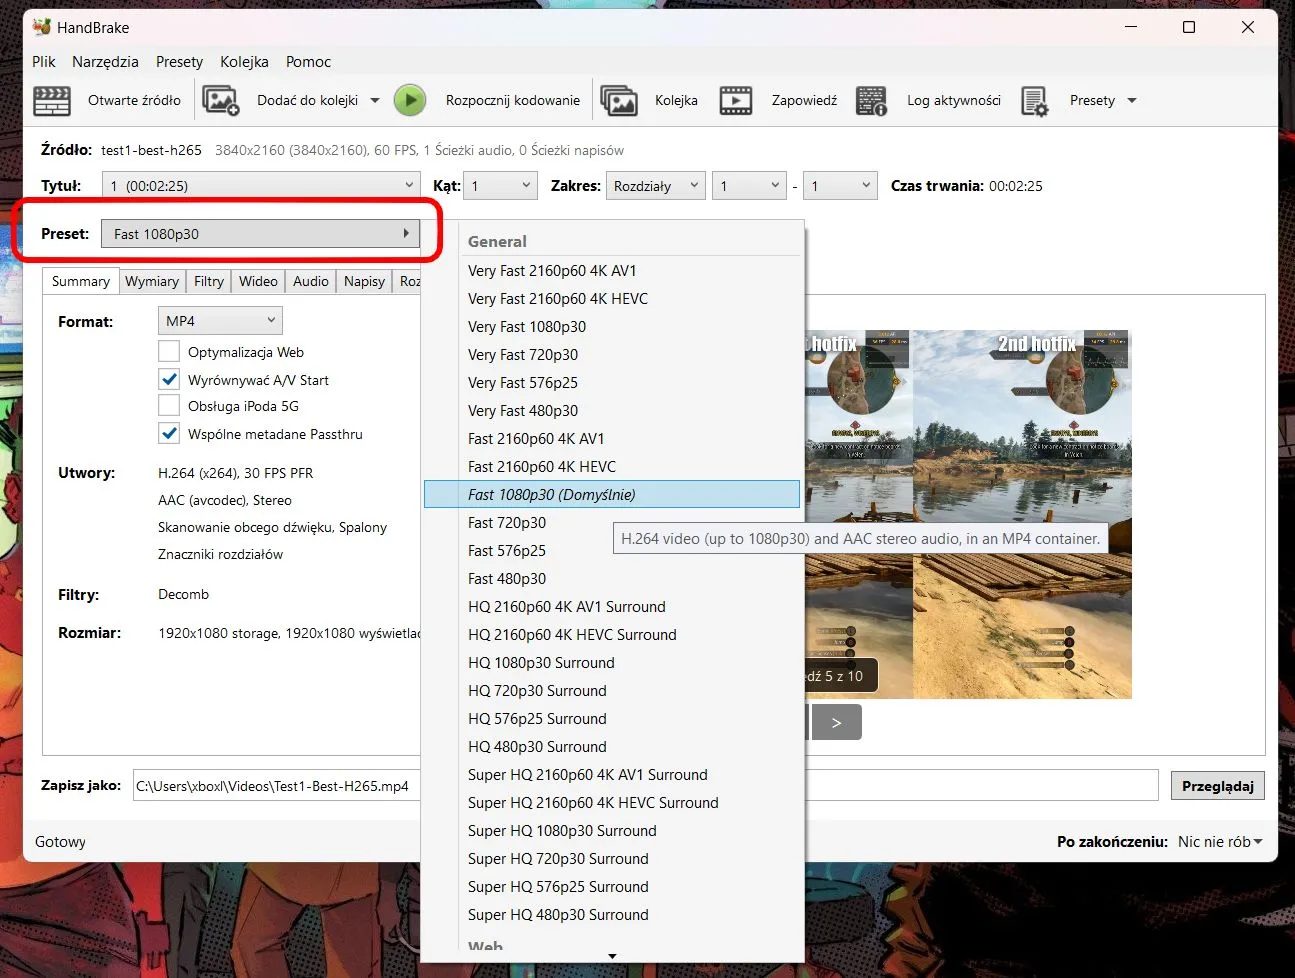The height and width of the screenshot is (978, 1295).
Task: Click the Zapowiedź preview film icon
Action: 736,101
